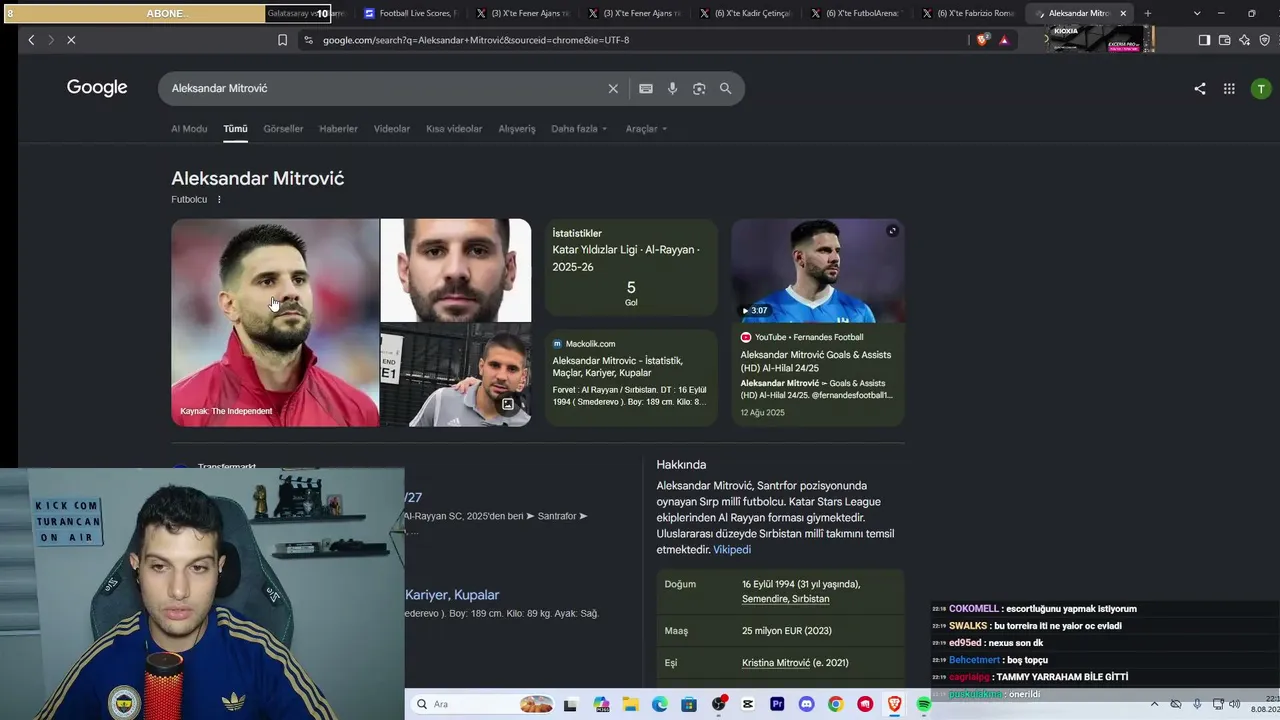Open the large Mitrović photo from The Independent
Image resolution: width=1280 pixels, height=720 pixels.
(275, 323)
